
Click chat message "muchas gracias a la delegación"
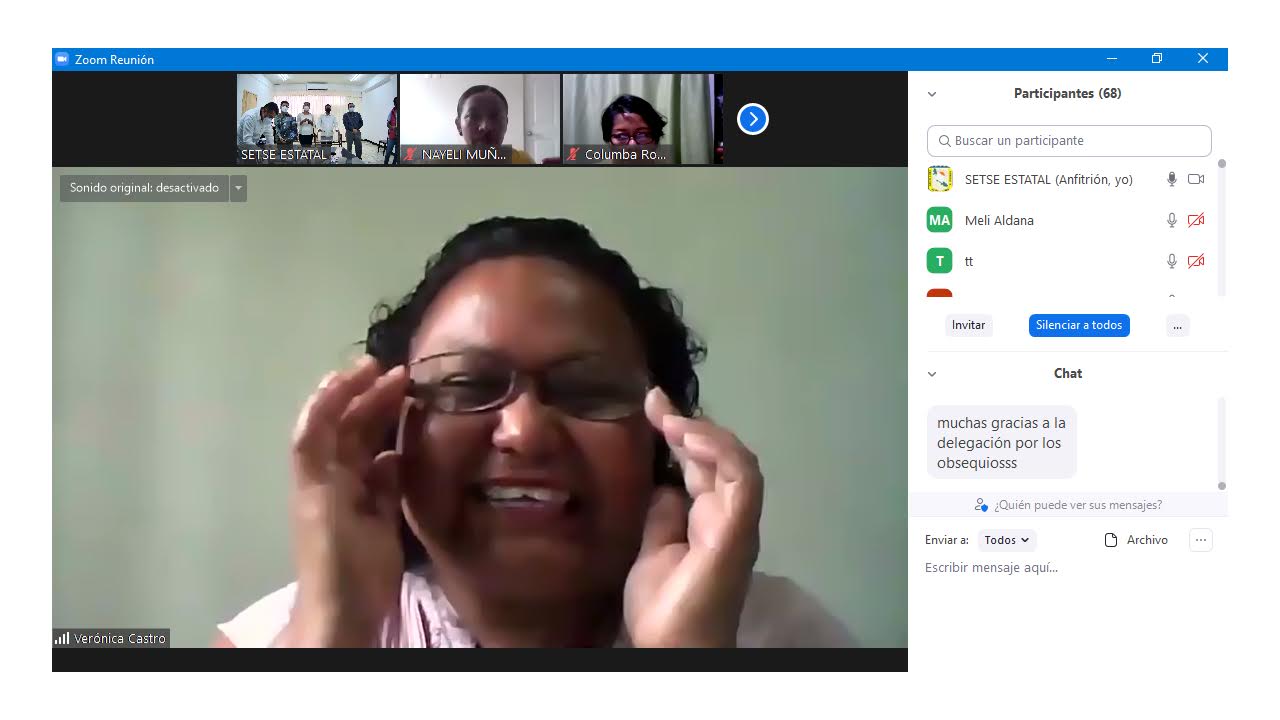[1002, 443]
